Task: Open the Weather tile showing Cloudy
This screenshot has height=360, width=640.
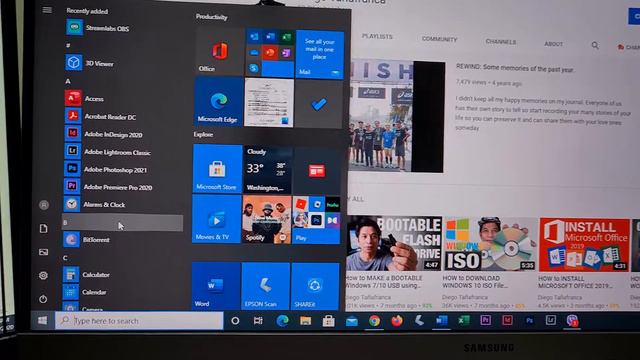Action: point(267,170)
